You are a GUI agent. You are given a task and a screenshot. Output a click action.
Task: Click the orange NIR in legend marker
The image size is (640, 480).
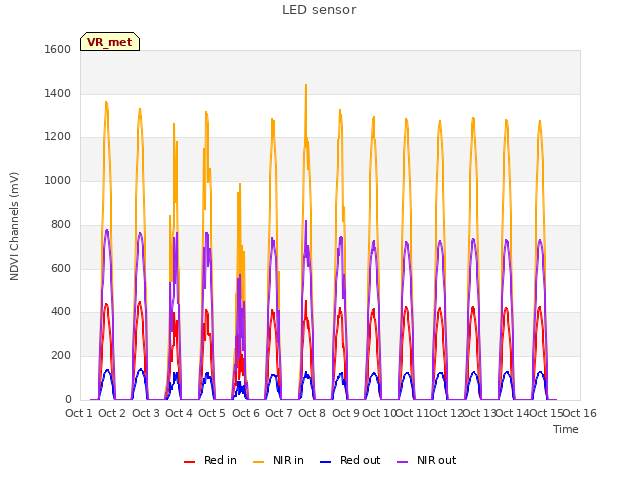click(258, 462)
